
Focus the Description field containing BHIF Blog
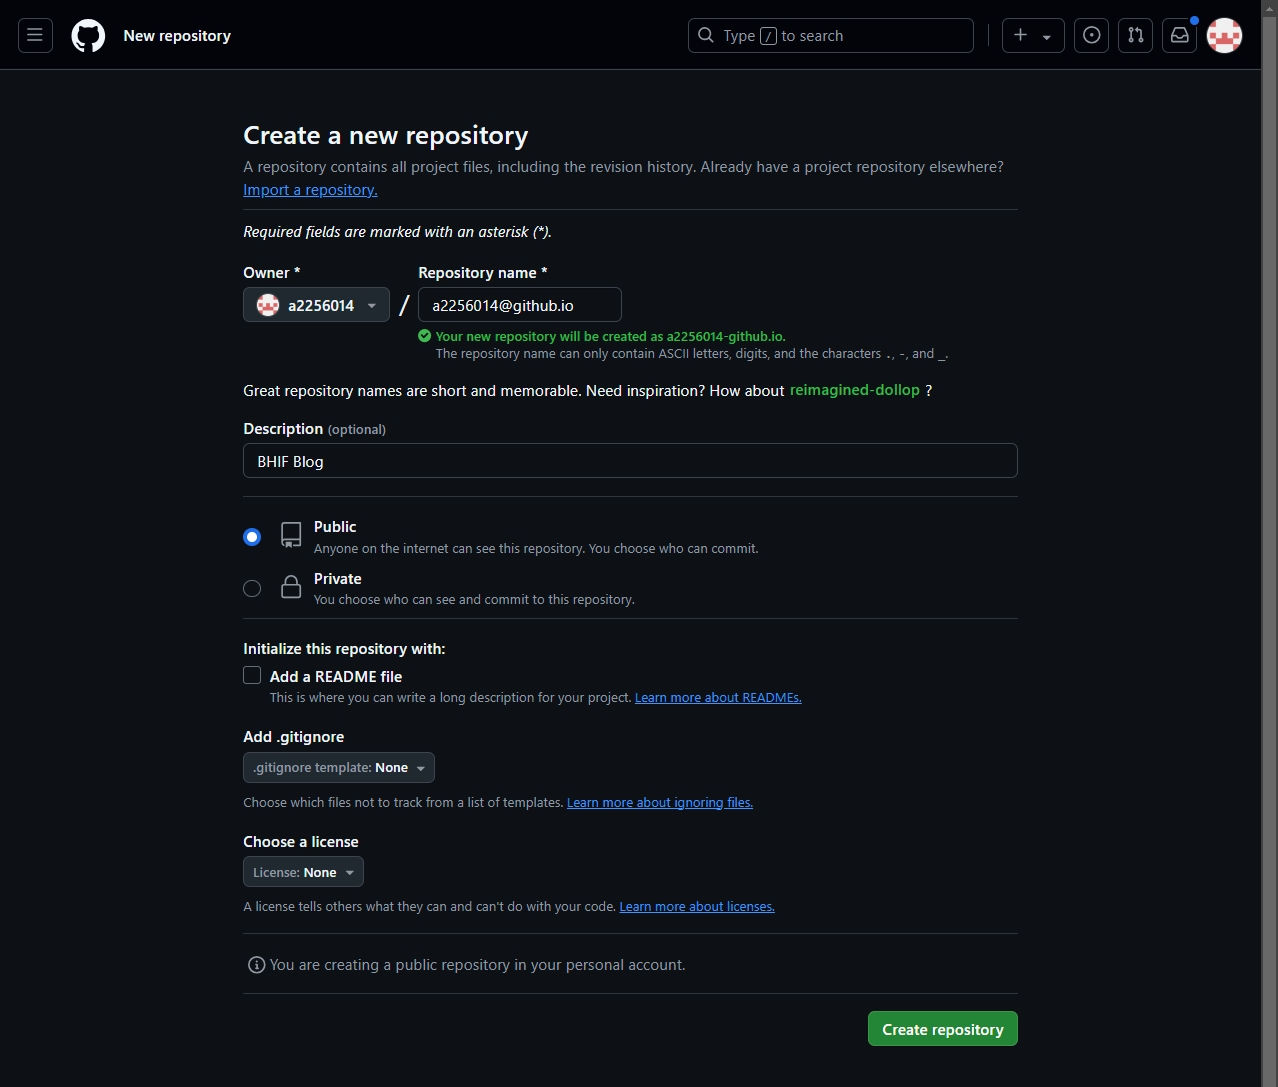point(630,461)
